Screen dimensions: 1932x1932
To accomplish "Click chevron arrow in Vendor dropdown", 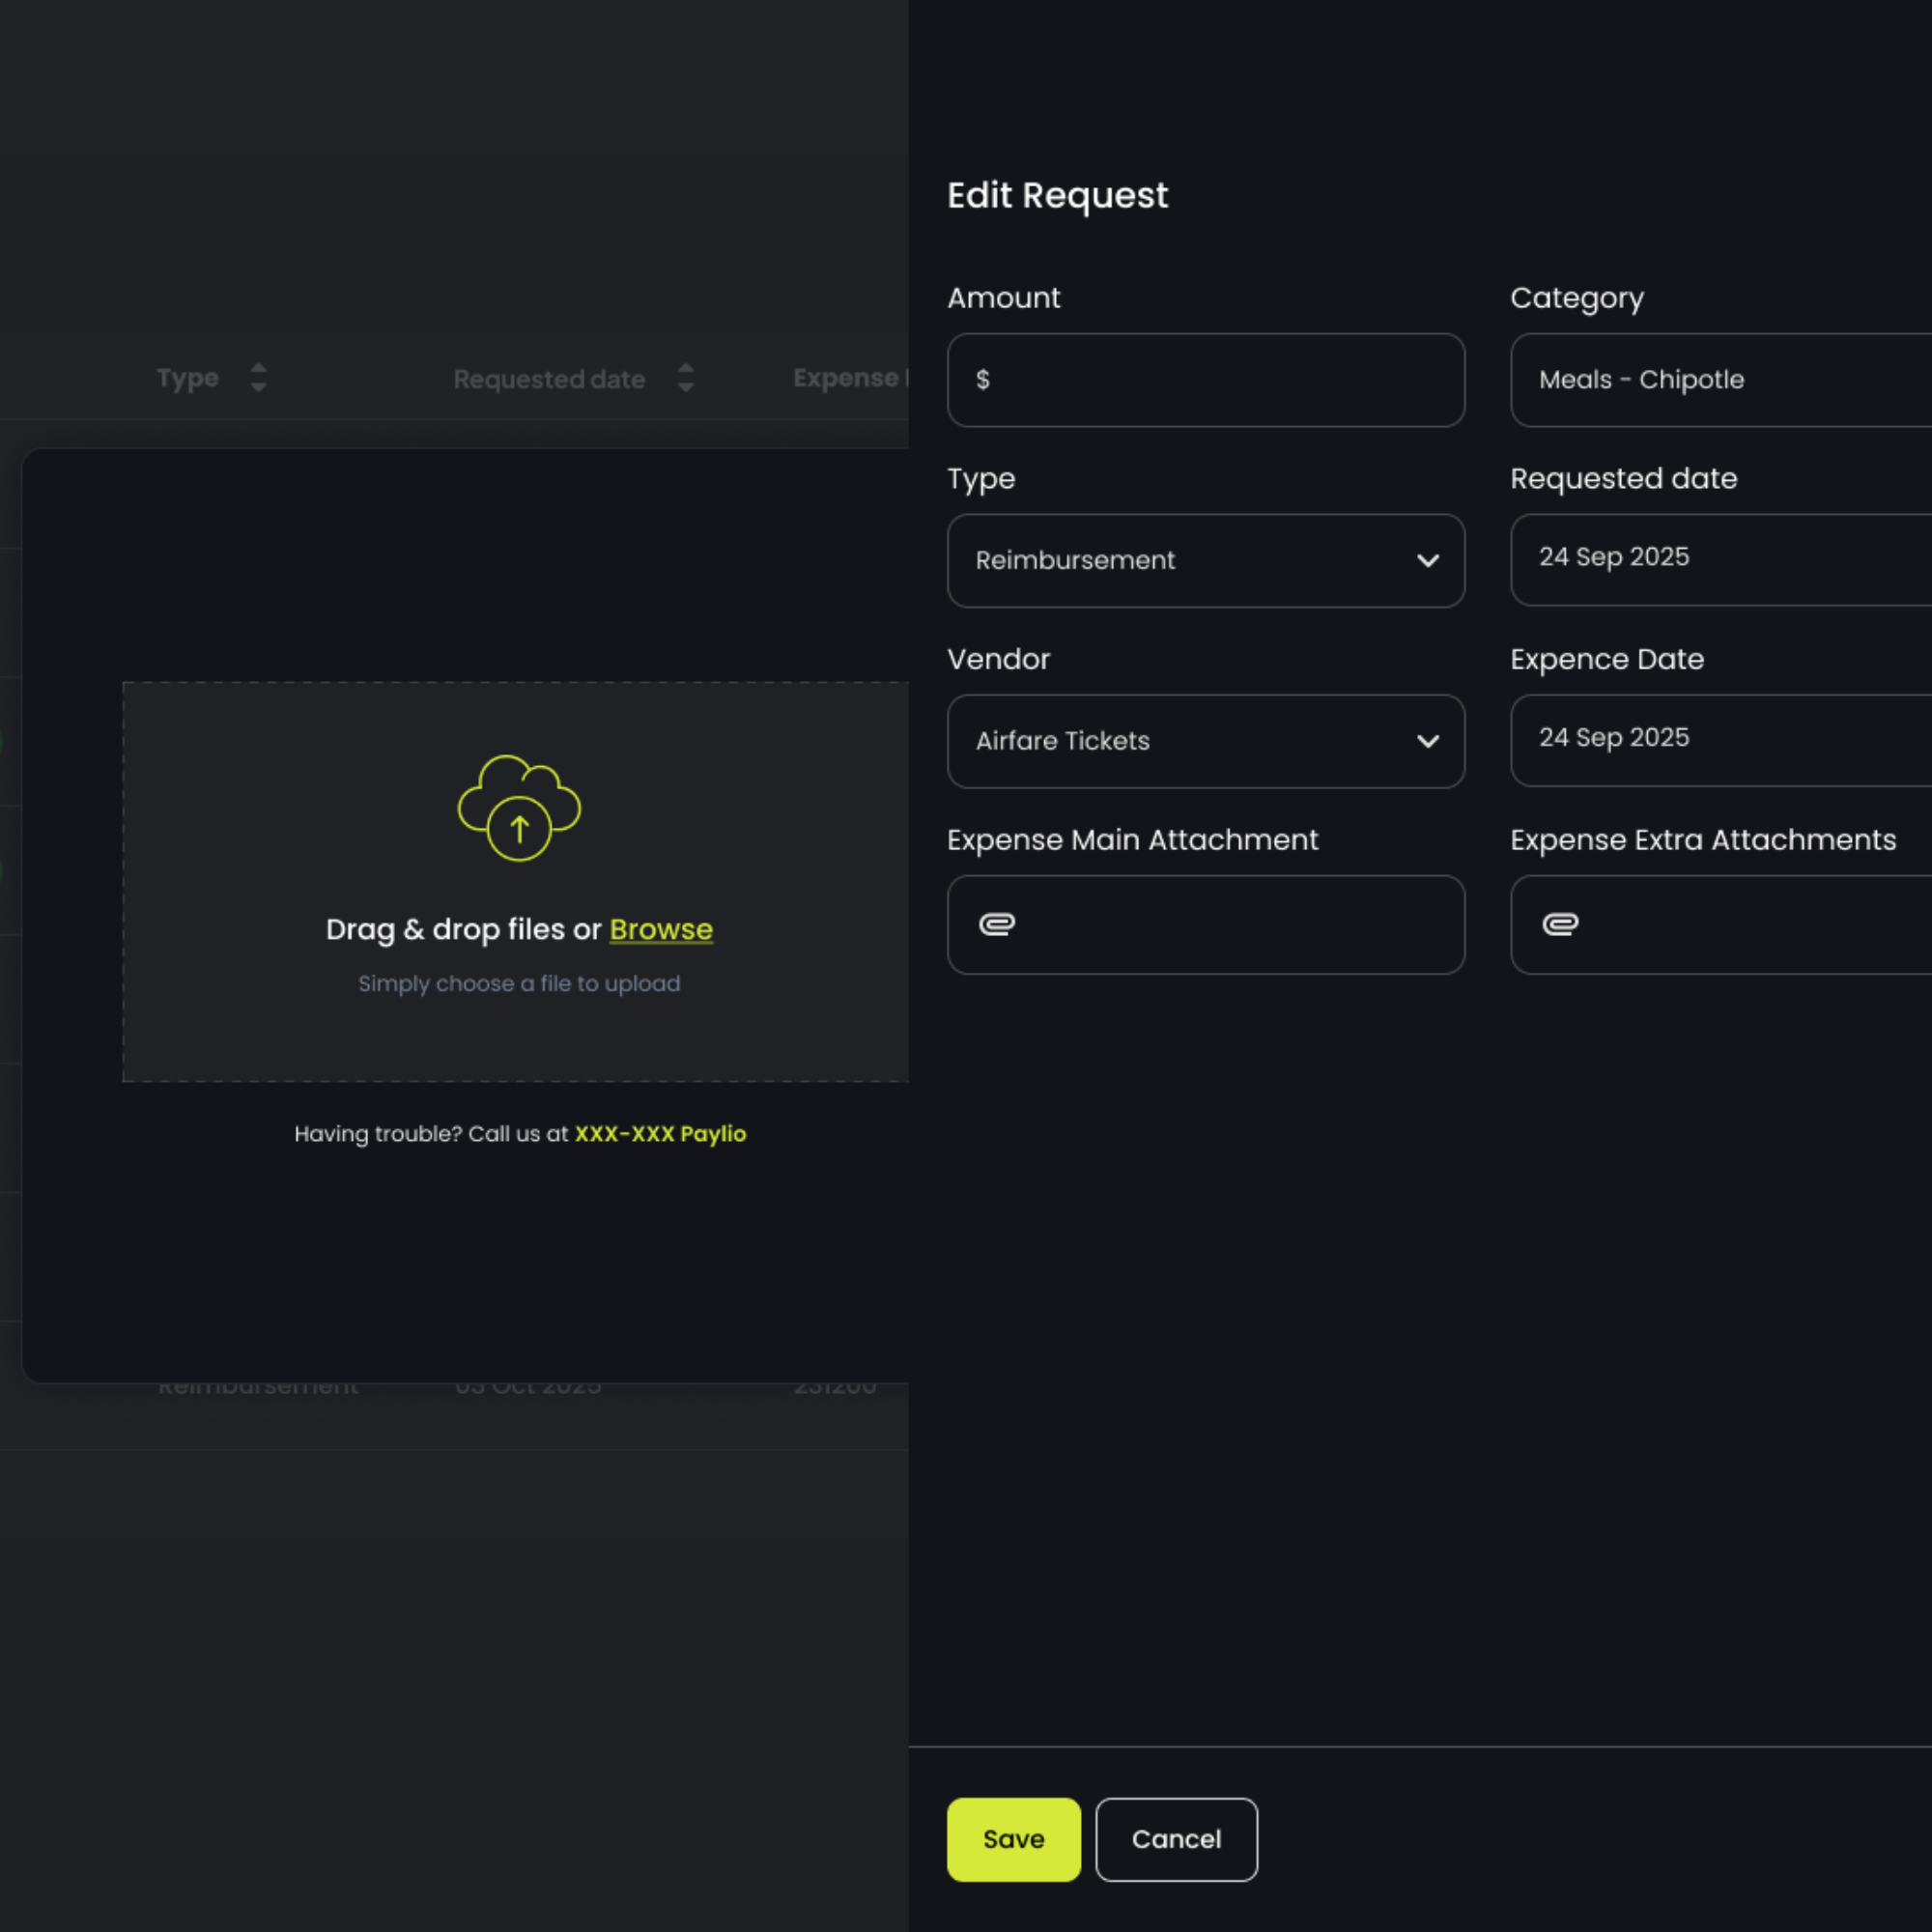I will 1427,741.
